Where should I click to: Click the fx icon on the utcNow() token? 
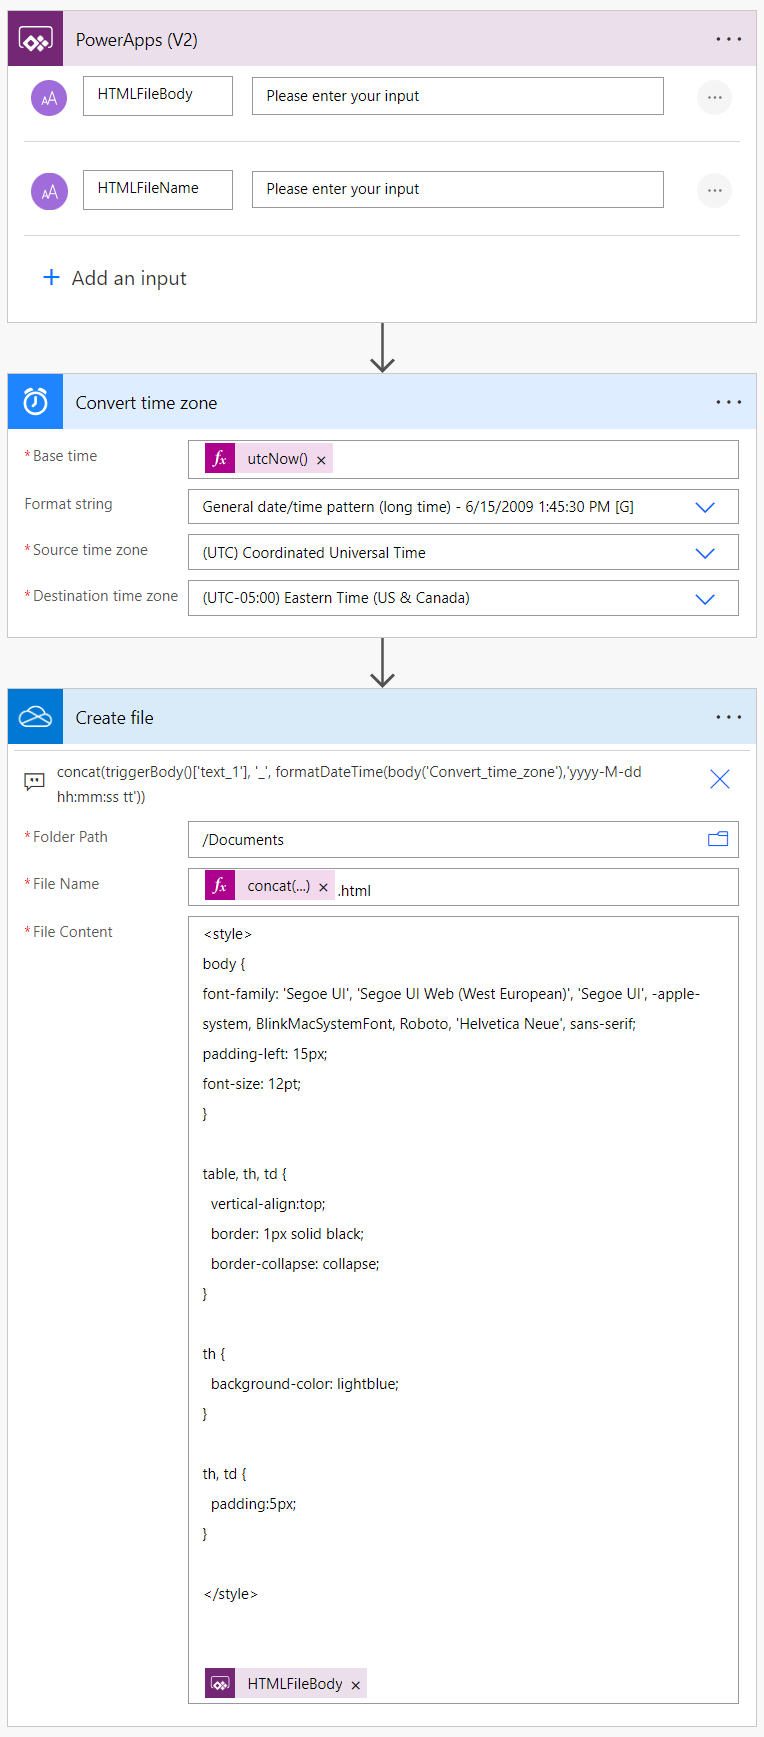pyautogui.click(x=218, y=457)
